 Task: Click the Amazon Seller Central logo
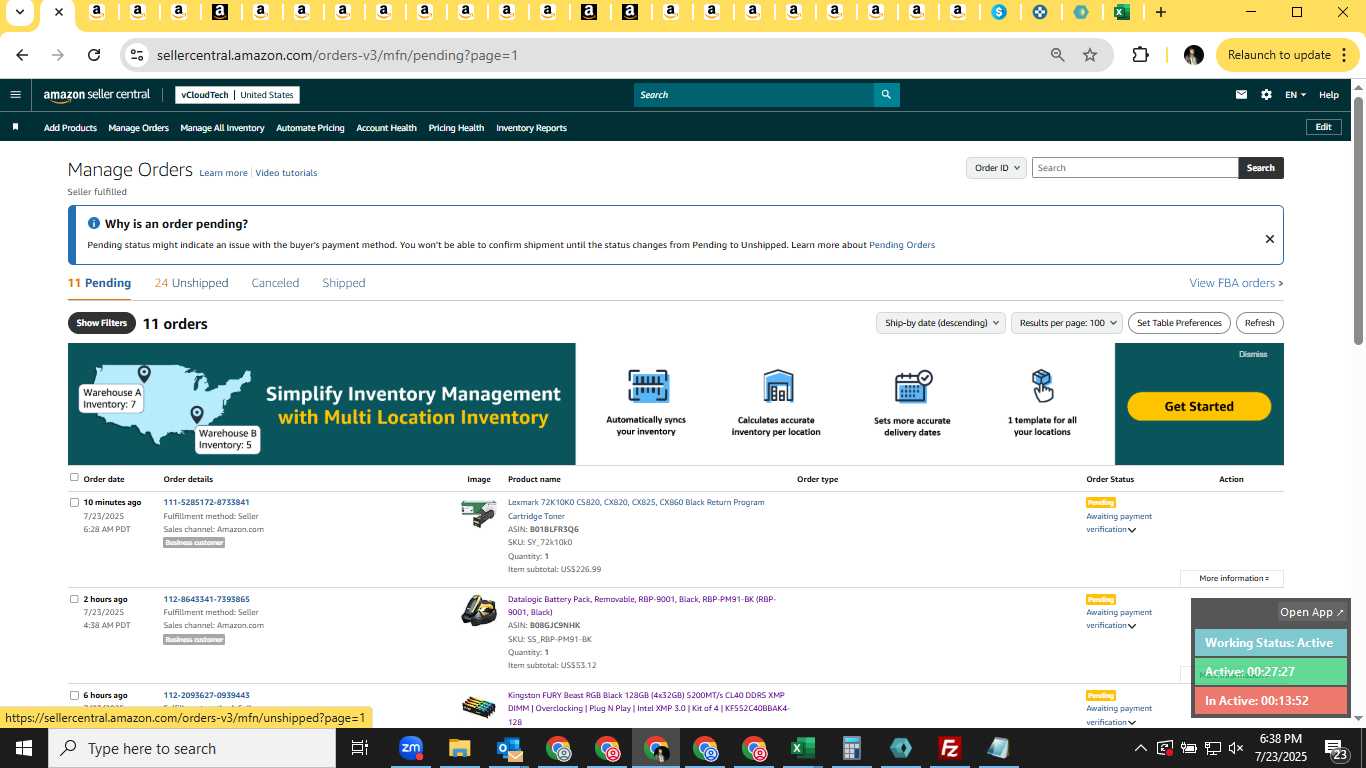click(x=97, y=95)
